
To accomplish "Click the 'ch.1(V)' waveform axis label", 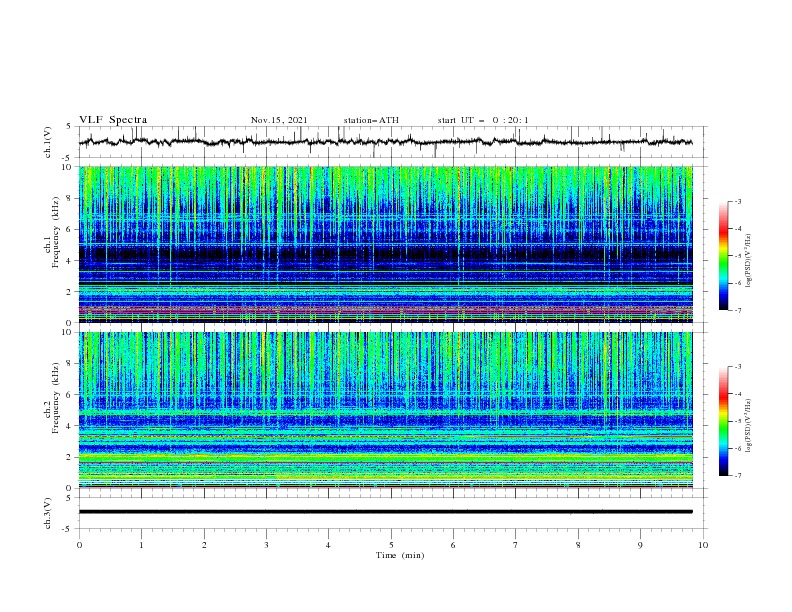I will (x=48, y=142).
